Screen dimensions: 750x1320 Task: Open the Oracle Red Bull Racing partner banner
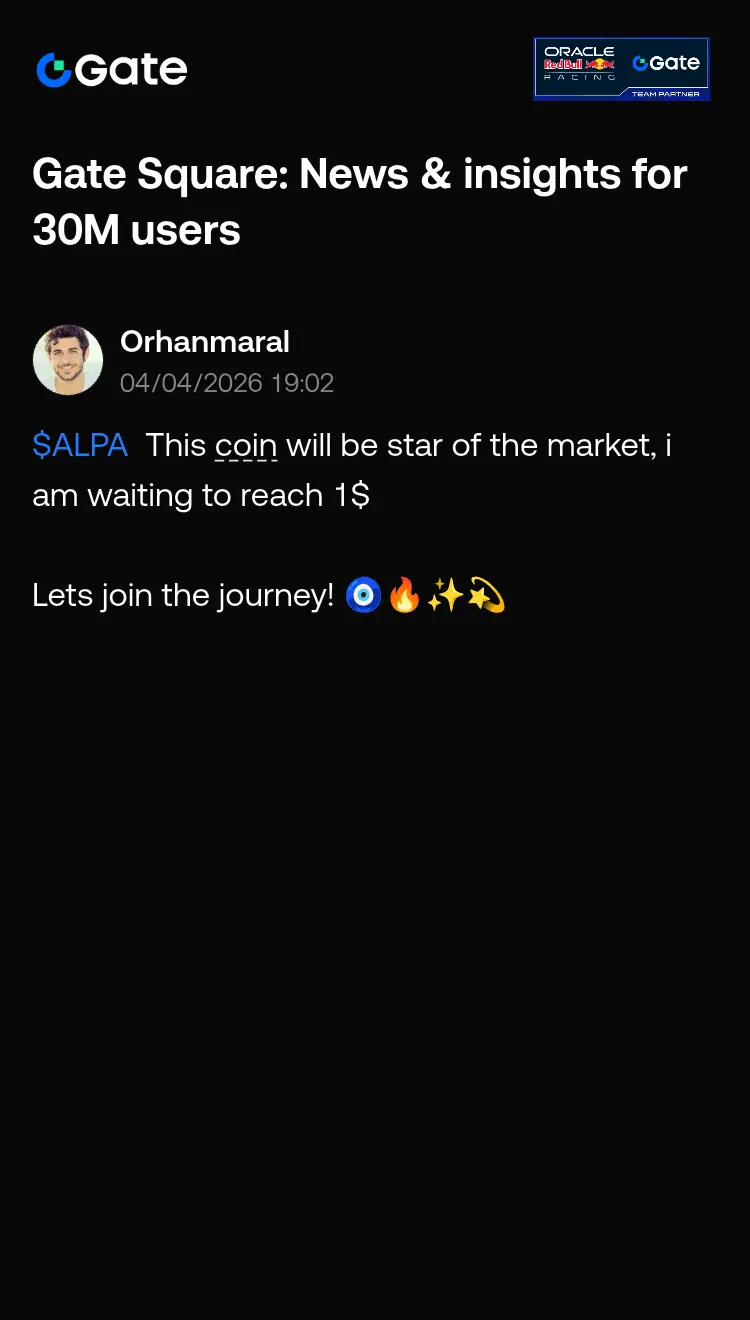(621, 68)
